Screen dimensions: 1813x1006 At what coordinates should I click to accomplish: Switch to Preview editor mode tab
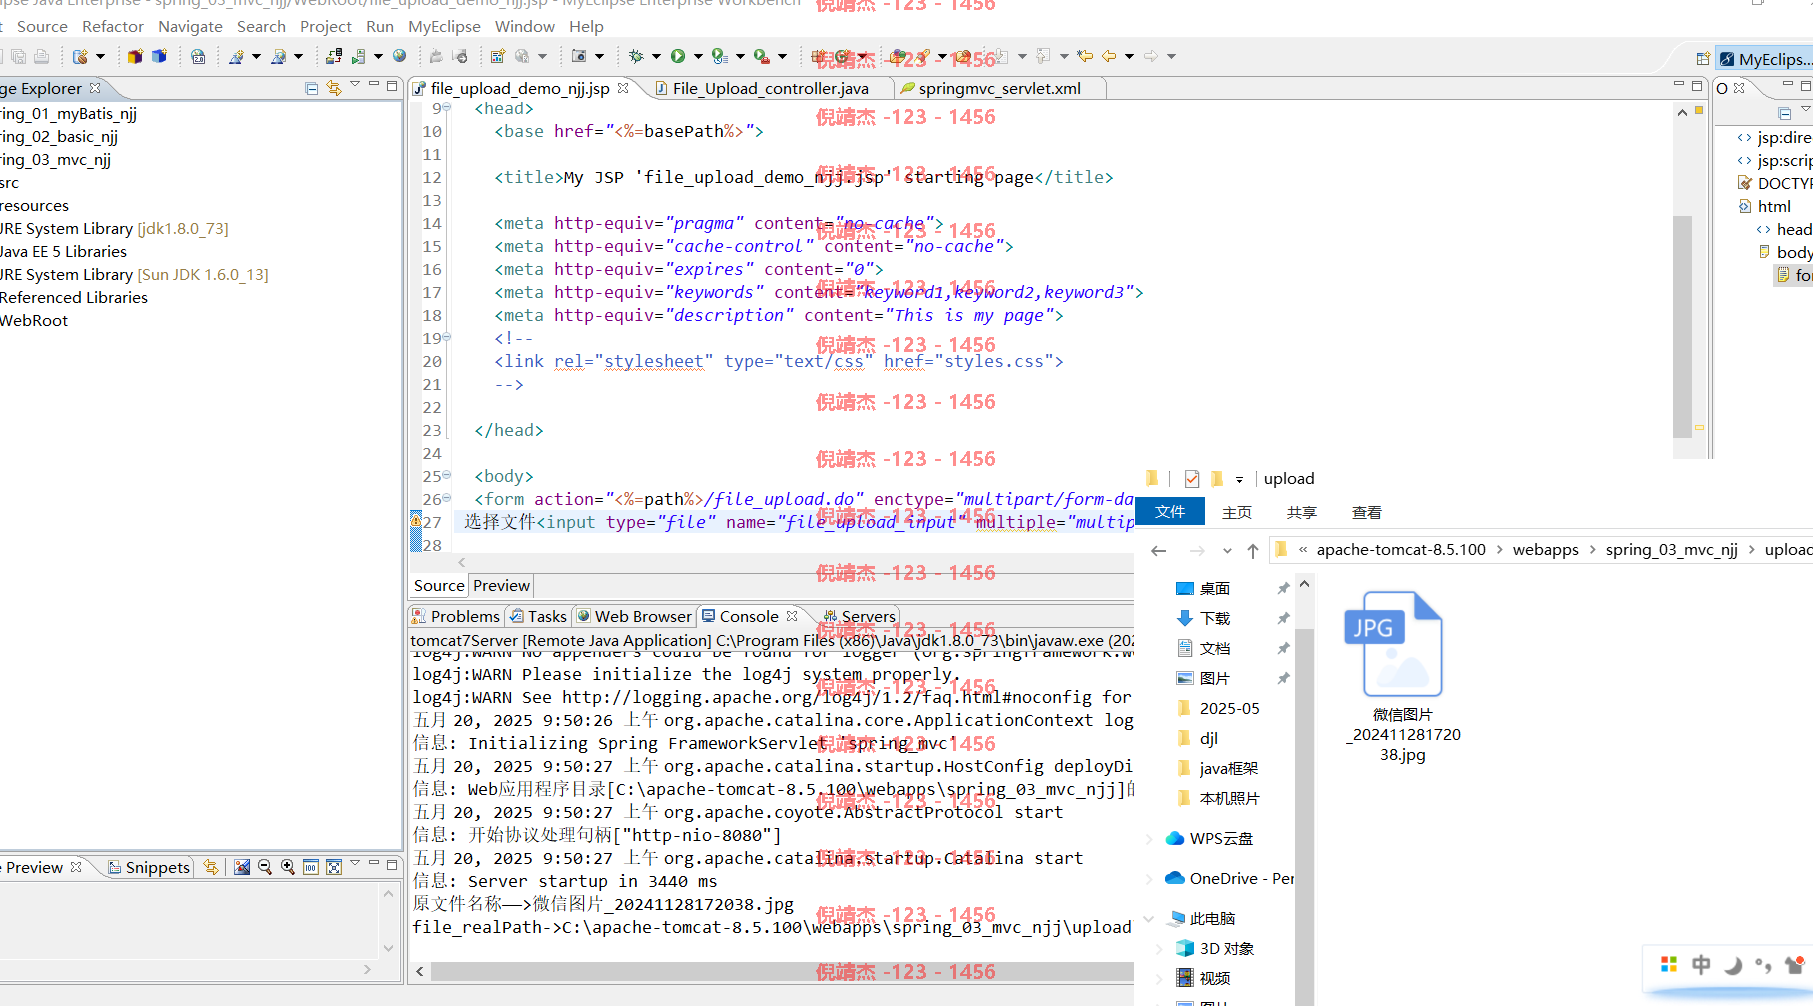[501, 585]
